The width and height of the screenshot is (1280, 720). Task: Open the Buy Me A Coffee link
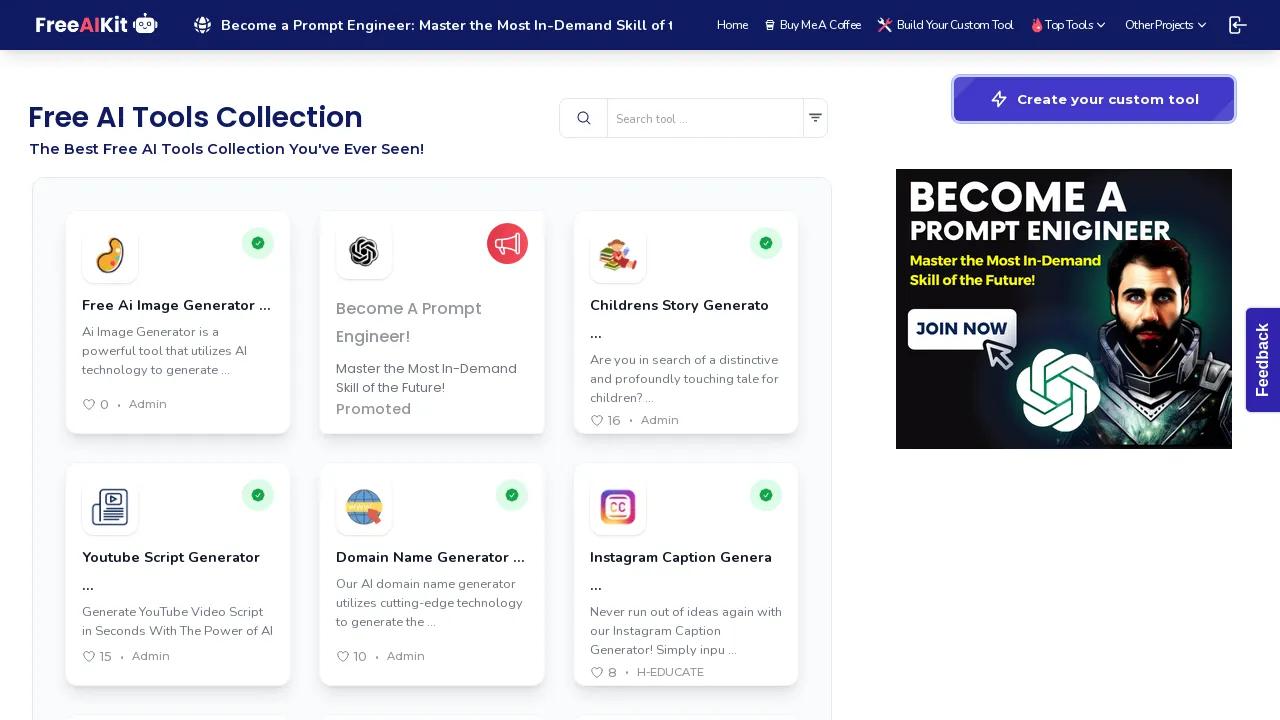(812, 25)
